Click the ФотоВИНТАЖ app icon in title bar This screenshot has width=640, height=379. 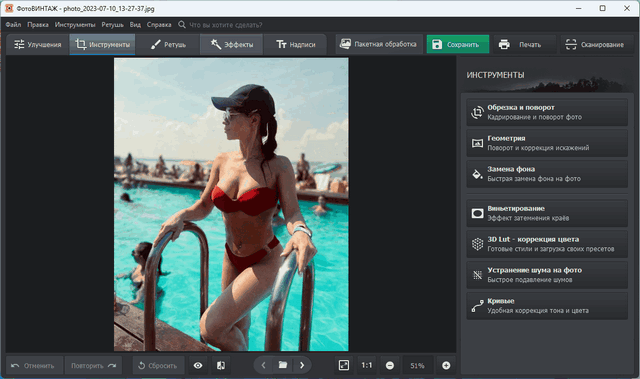pos(9,8)
